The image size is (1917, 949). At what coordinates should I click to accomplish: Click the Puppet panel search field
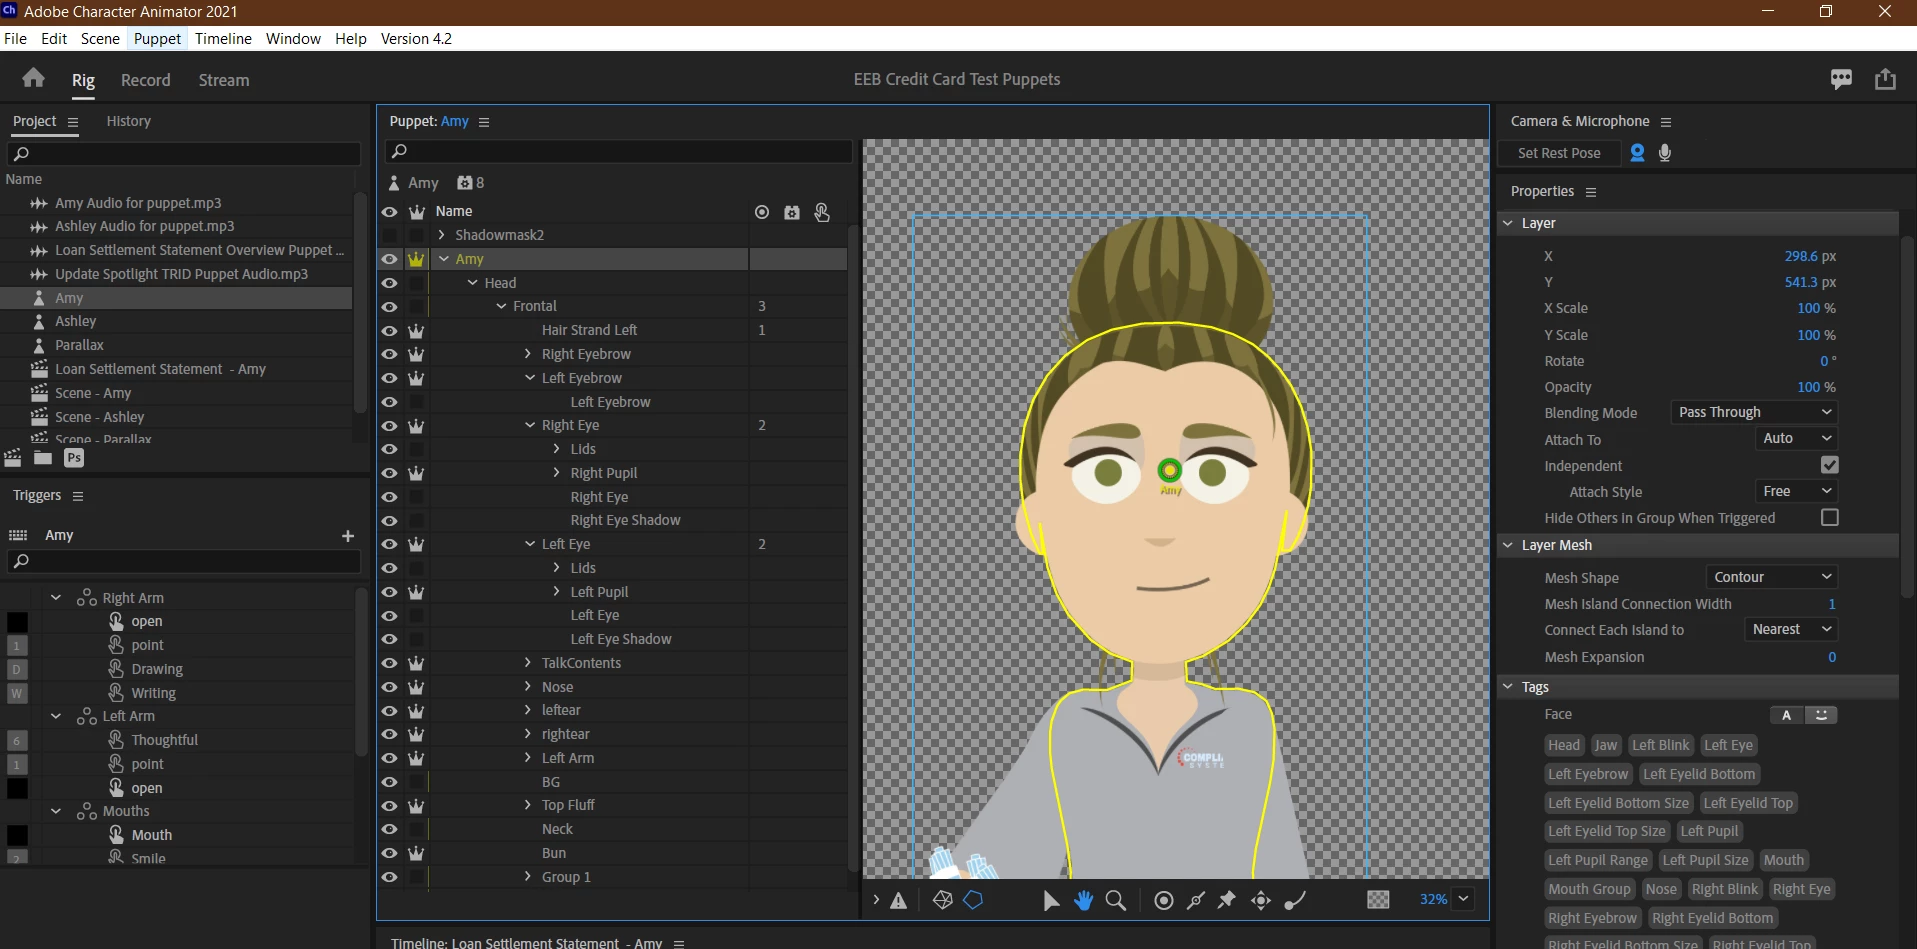[619, 151]
